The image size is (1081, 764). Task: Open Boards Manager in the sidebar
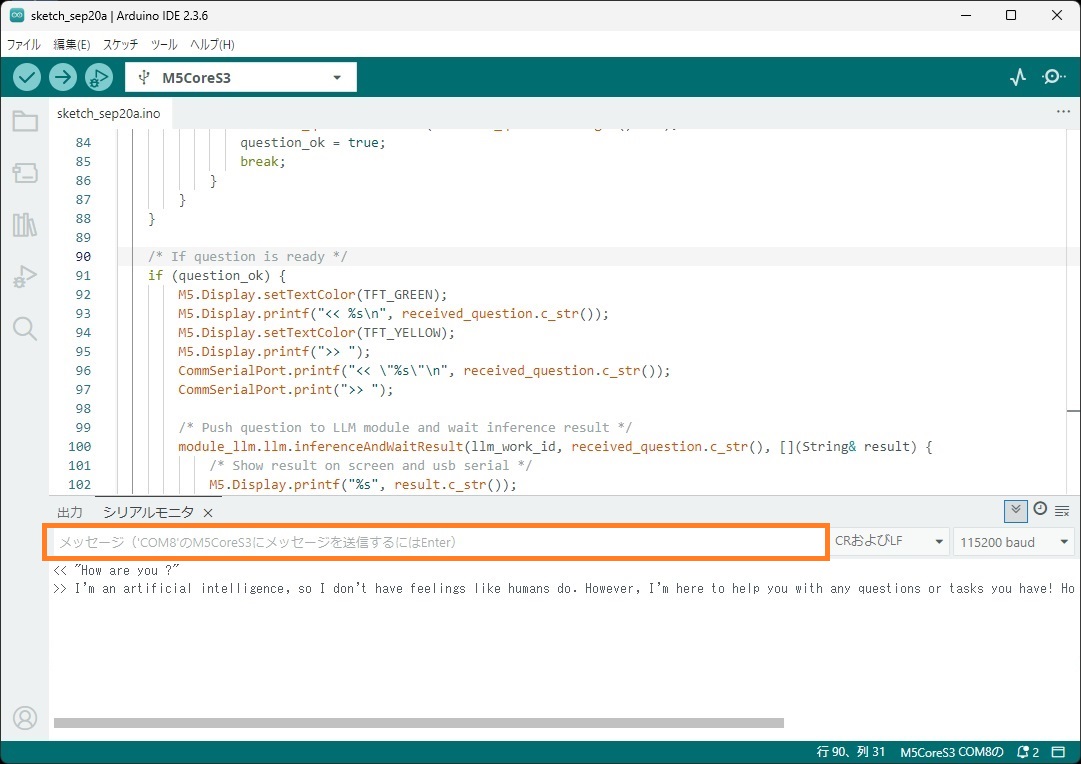pyautogui.click(x=25, y=173)
